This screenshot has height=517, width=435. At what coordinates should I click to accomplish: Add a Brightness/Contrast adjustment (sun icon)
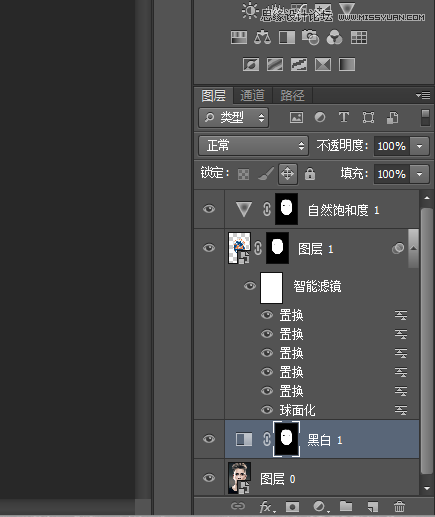coord(250,11)
